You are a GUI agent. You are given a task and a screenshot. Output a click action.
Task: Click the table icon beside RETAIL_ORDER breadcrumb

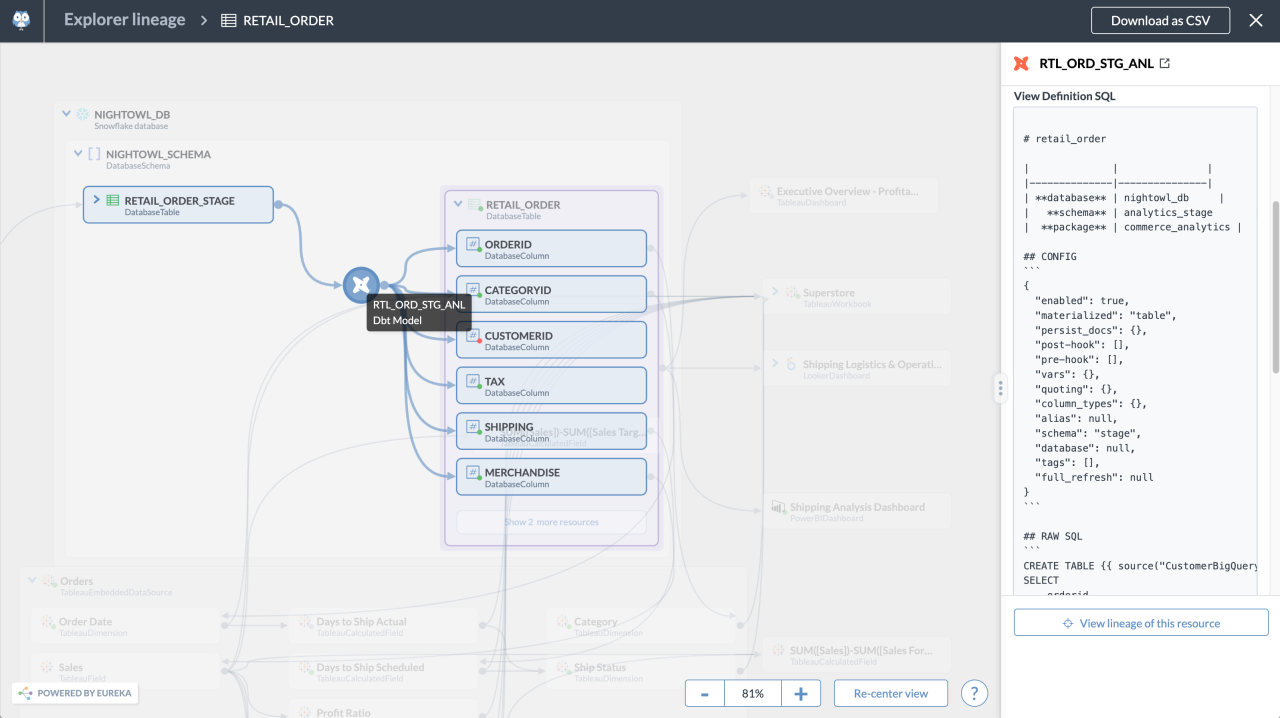point(229,20)
